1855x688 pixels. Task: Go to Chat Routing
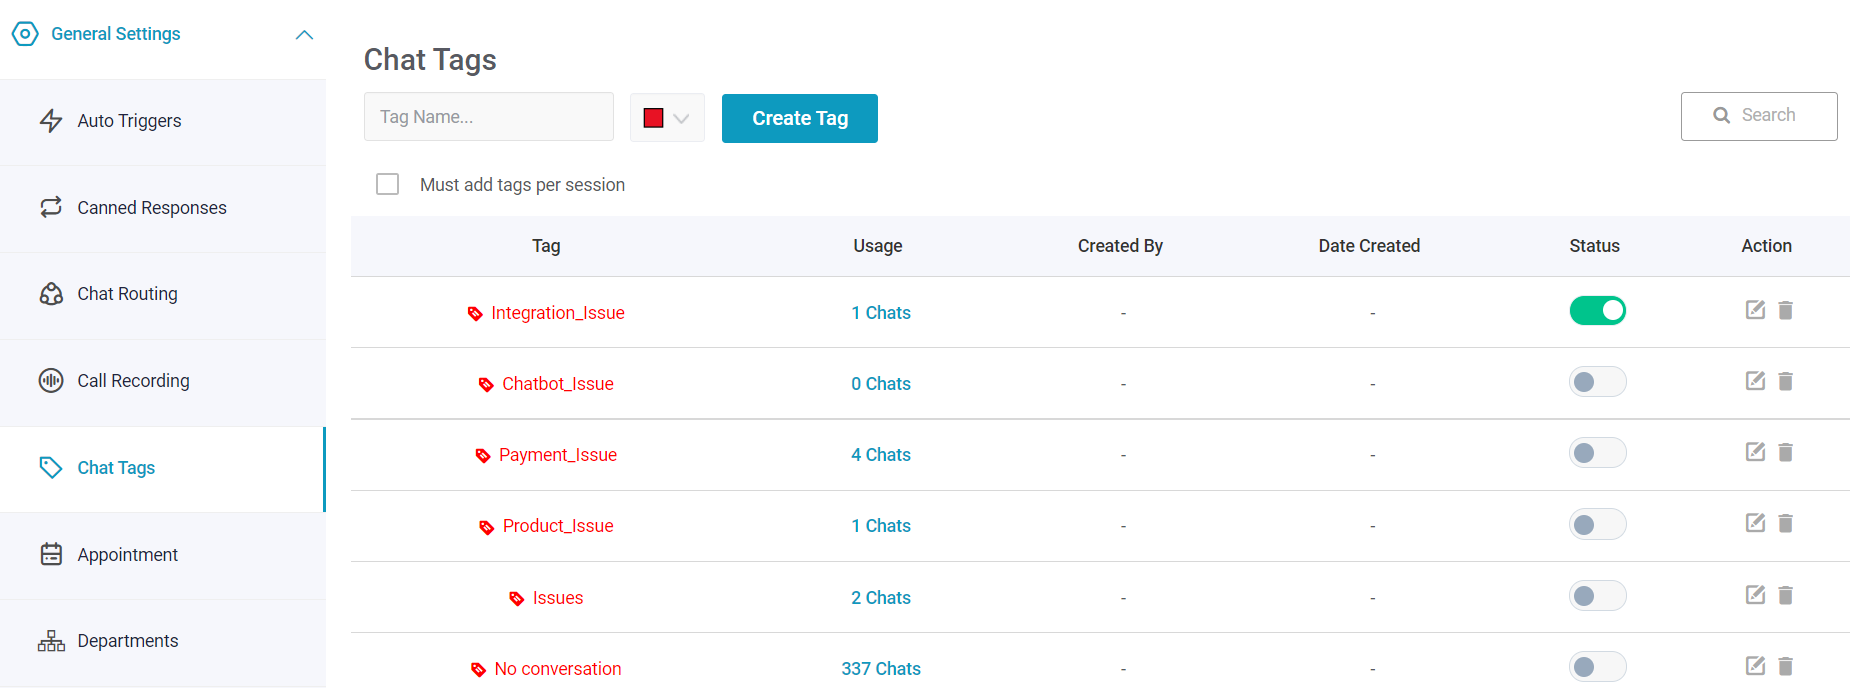pos(163,295)
